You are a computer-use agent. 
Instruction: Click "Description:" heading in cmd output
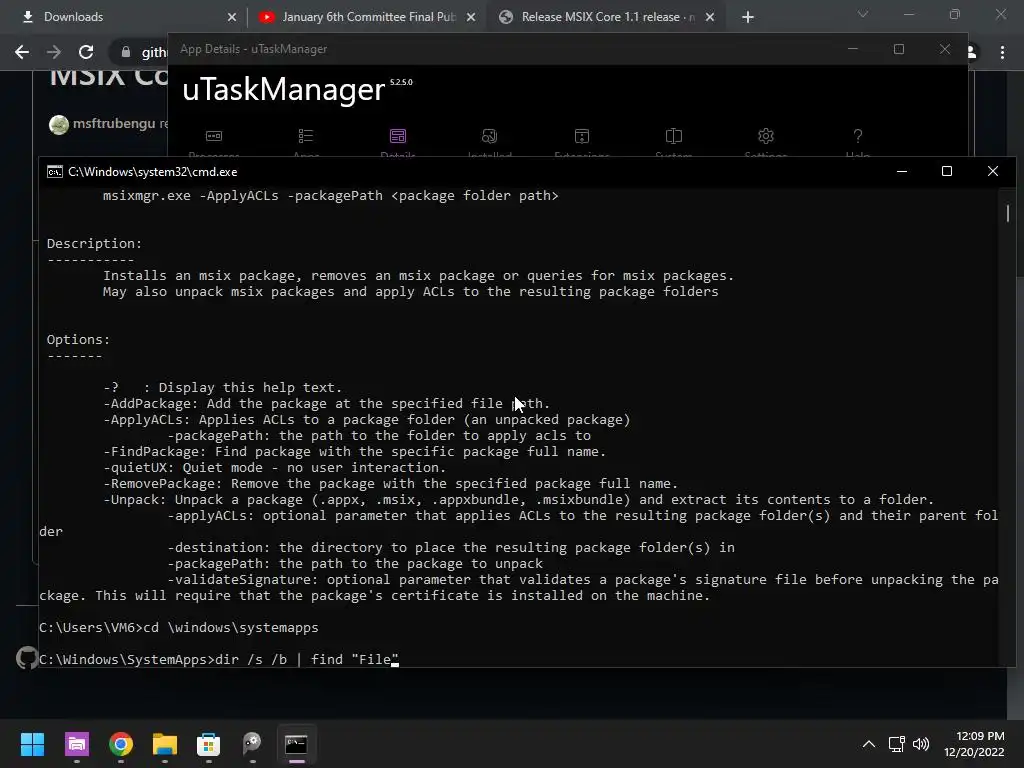pos(94,244)
